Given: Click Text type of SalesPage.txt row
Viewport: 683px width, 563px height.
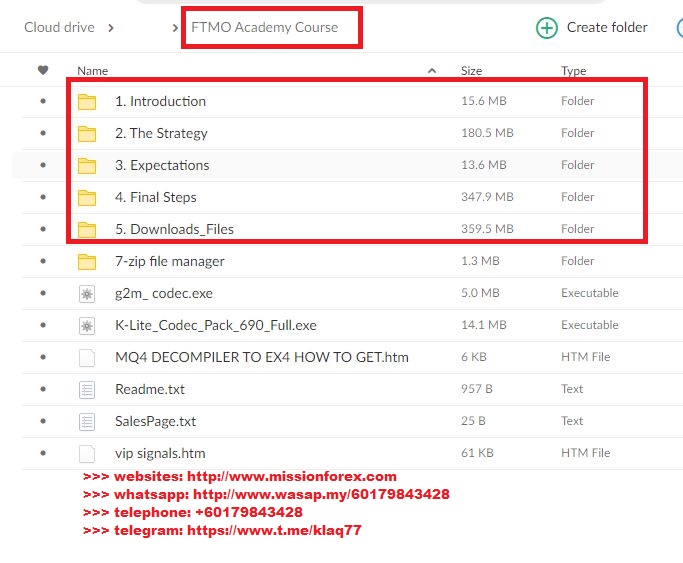Looking at the screenshot, I should pos(571,421).
